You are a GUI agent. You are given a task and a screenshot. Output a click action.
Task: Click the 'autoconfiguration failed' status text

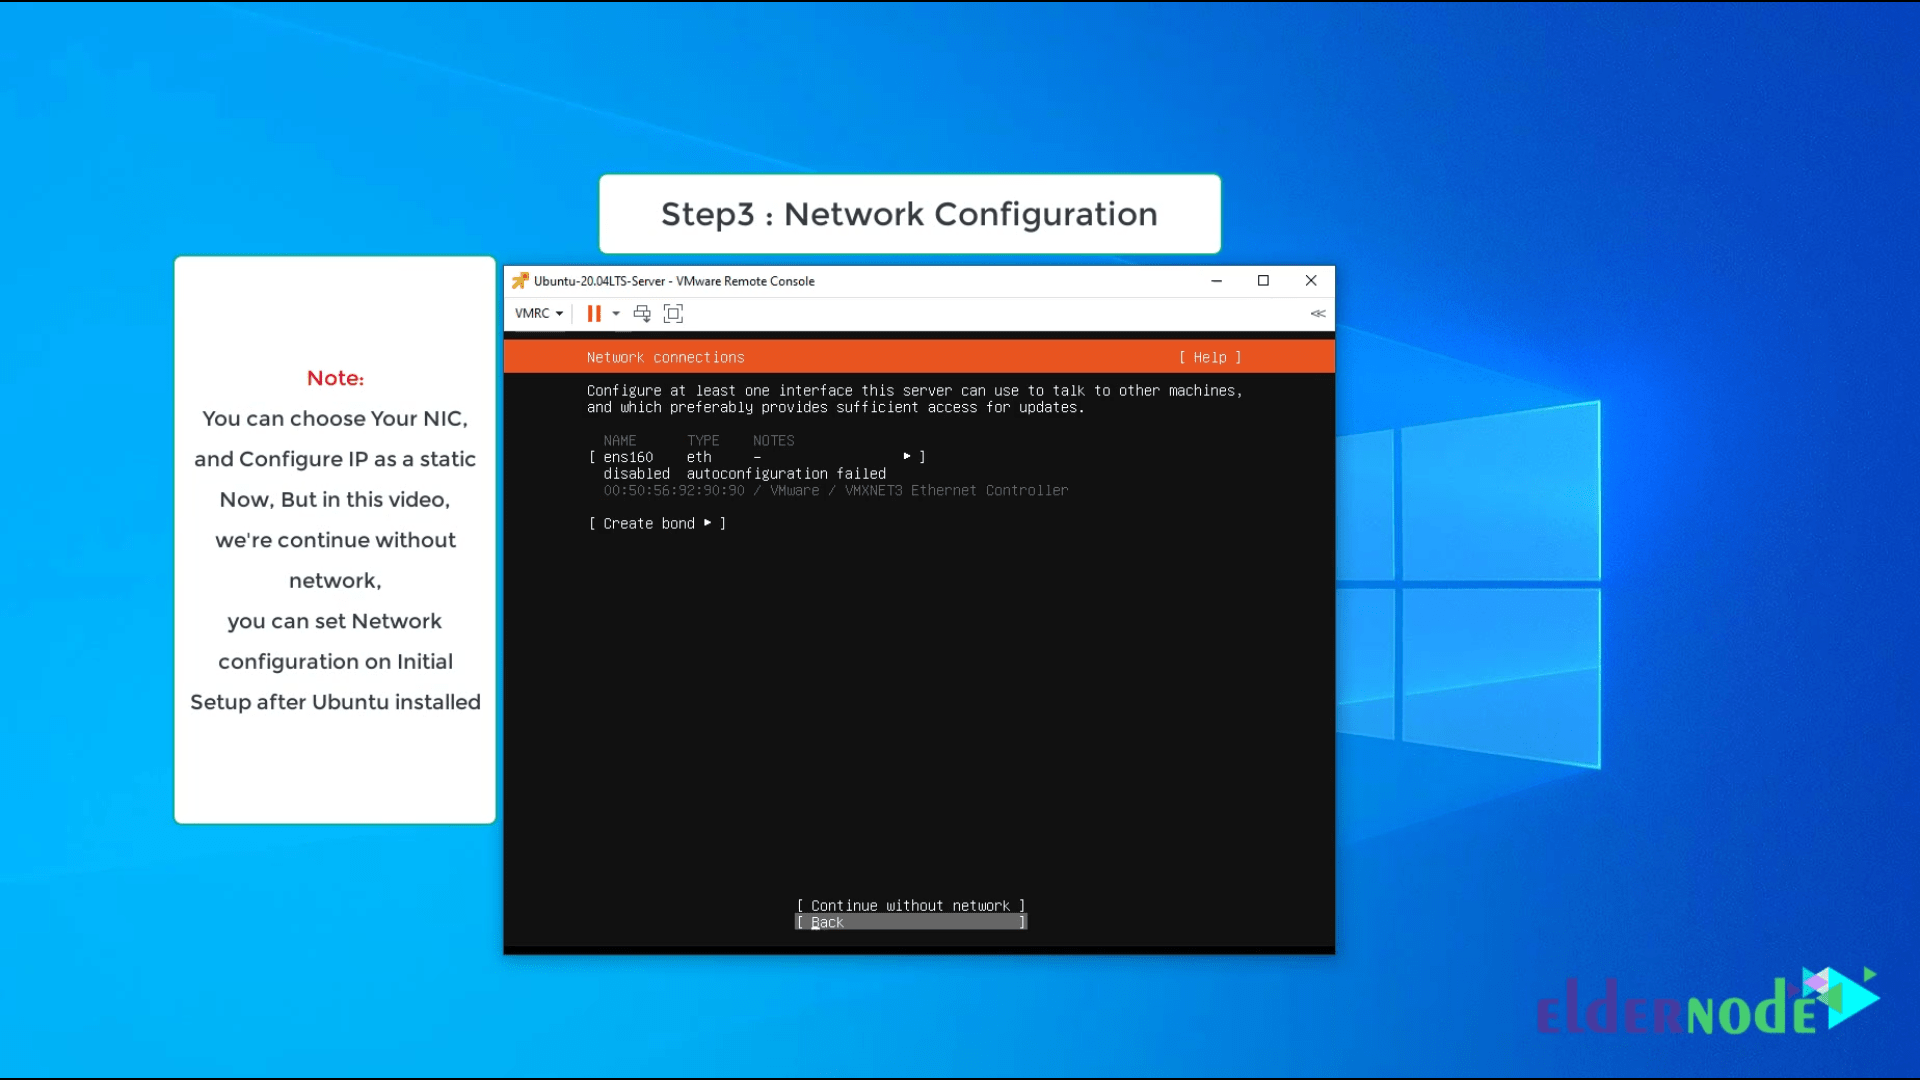(x=786, y=474)
